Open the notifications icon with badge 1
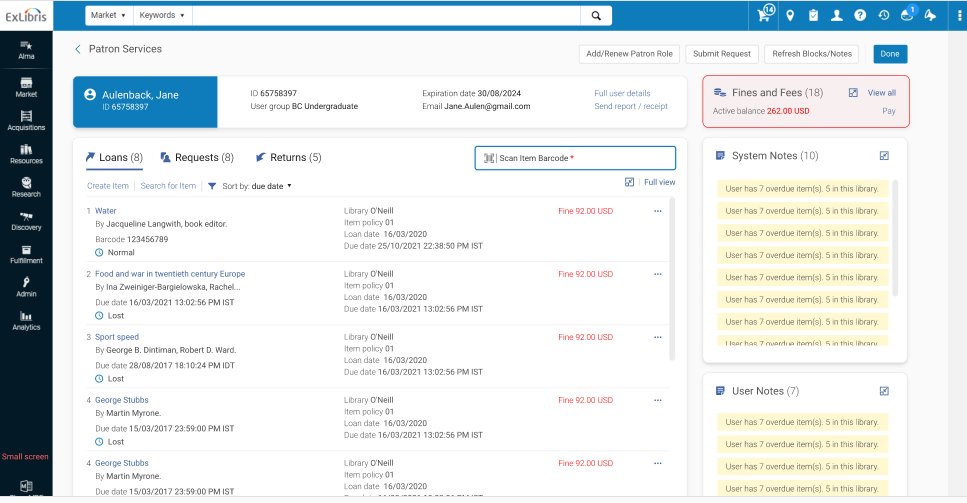The image size is (967, 503). tap(908, 15)
